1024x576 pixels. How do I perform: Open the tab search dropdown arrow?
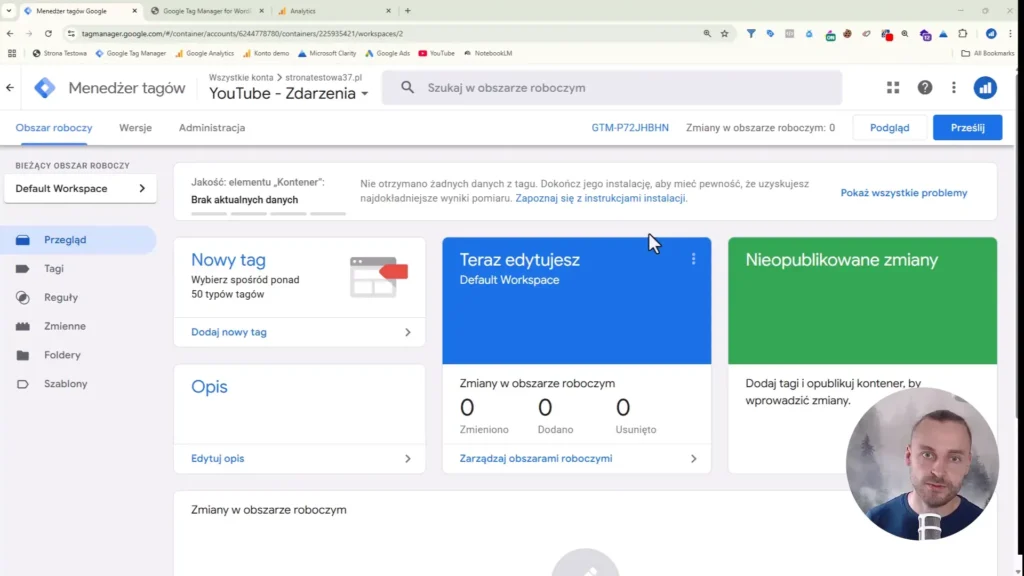pyautogui.click(x=8, y=10)
